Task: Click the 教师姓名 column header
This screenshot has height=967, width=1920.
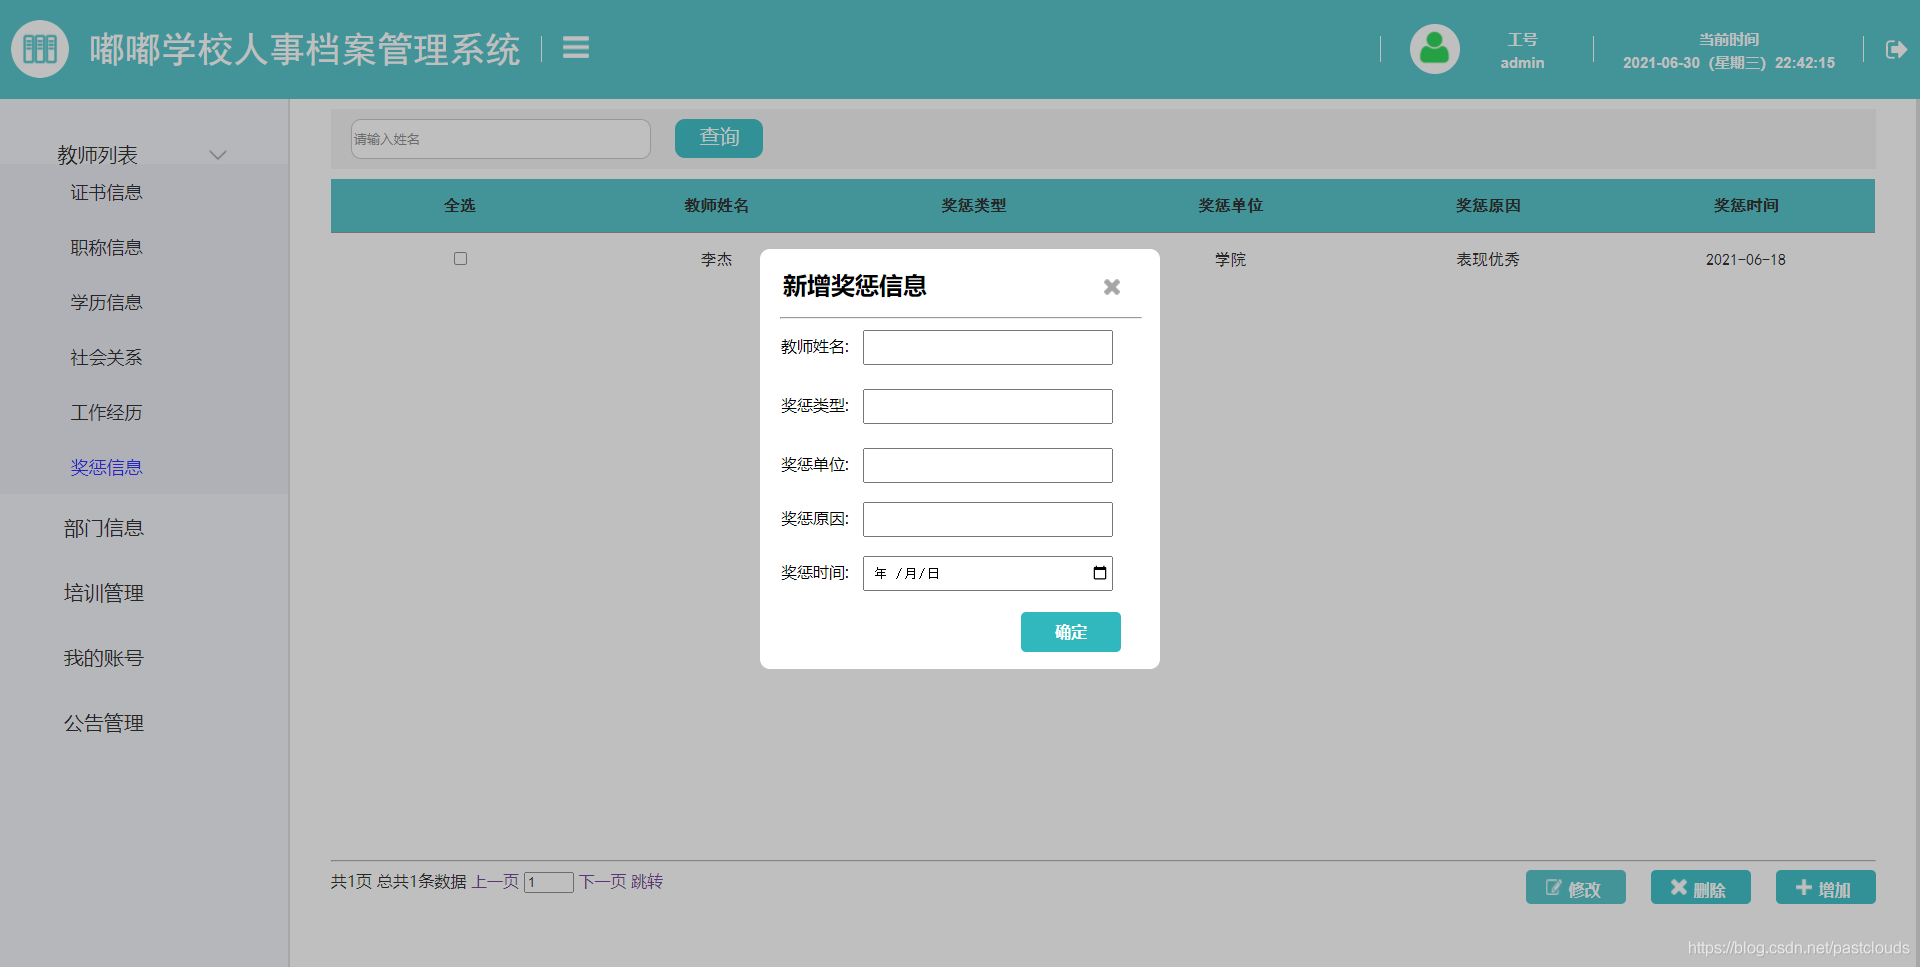Action: [x=717, y=205]
